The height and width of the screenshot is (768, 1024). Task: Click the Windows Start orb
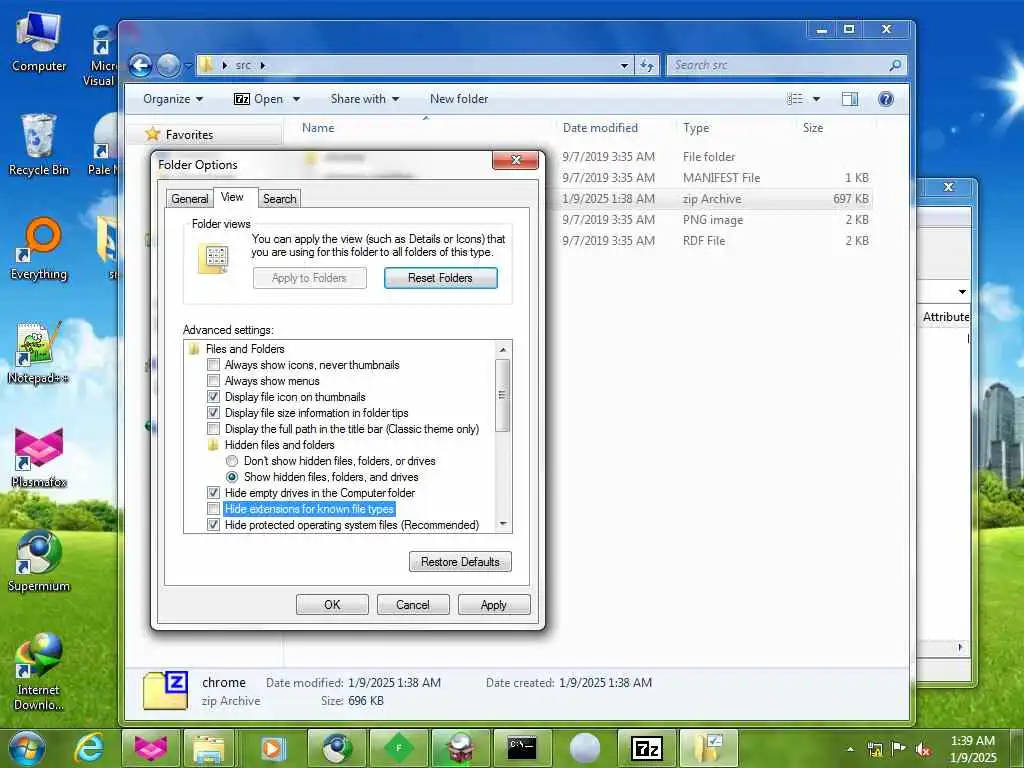(25, 748)
